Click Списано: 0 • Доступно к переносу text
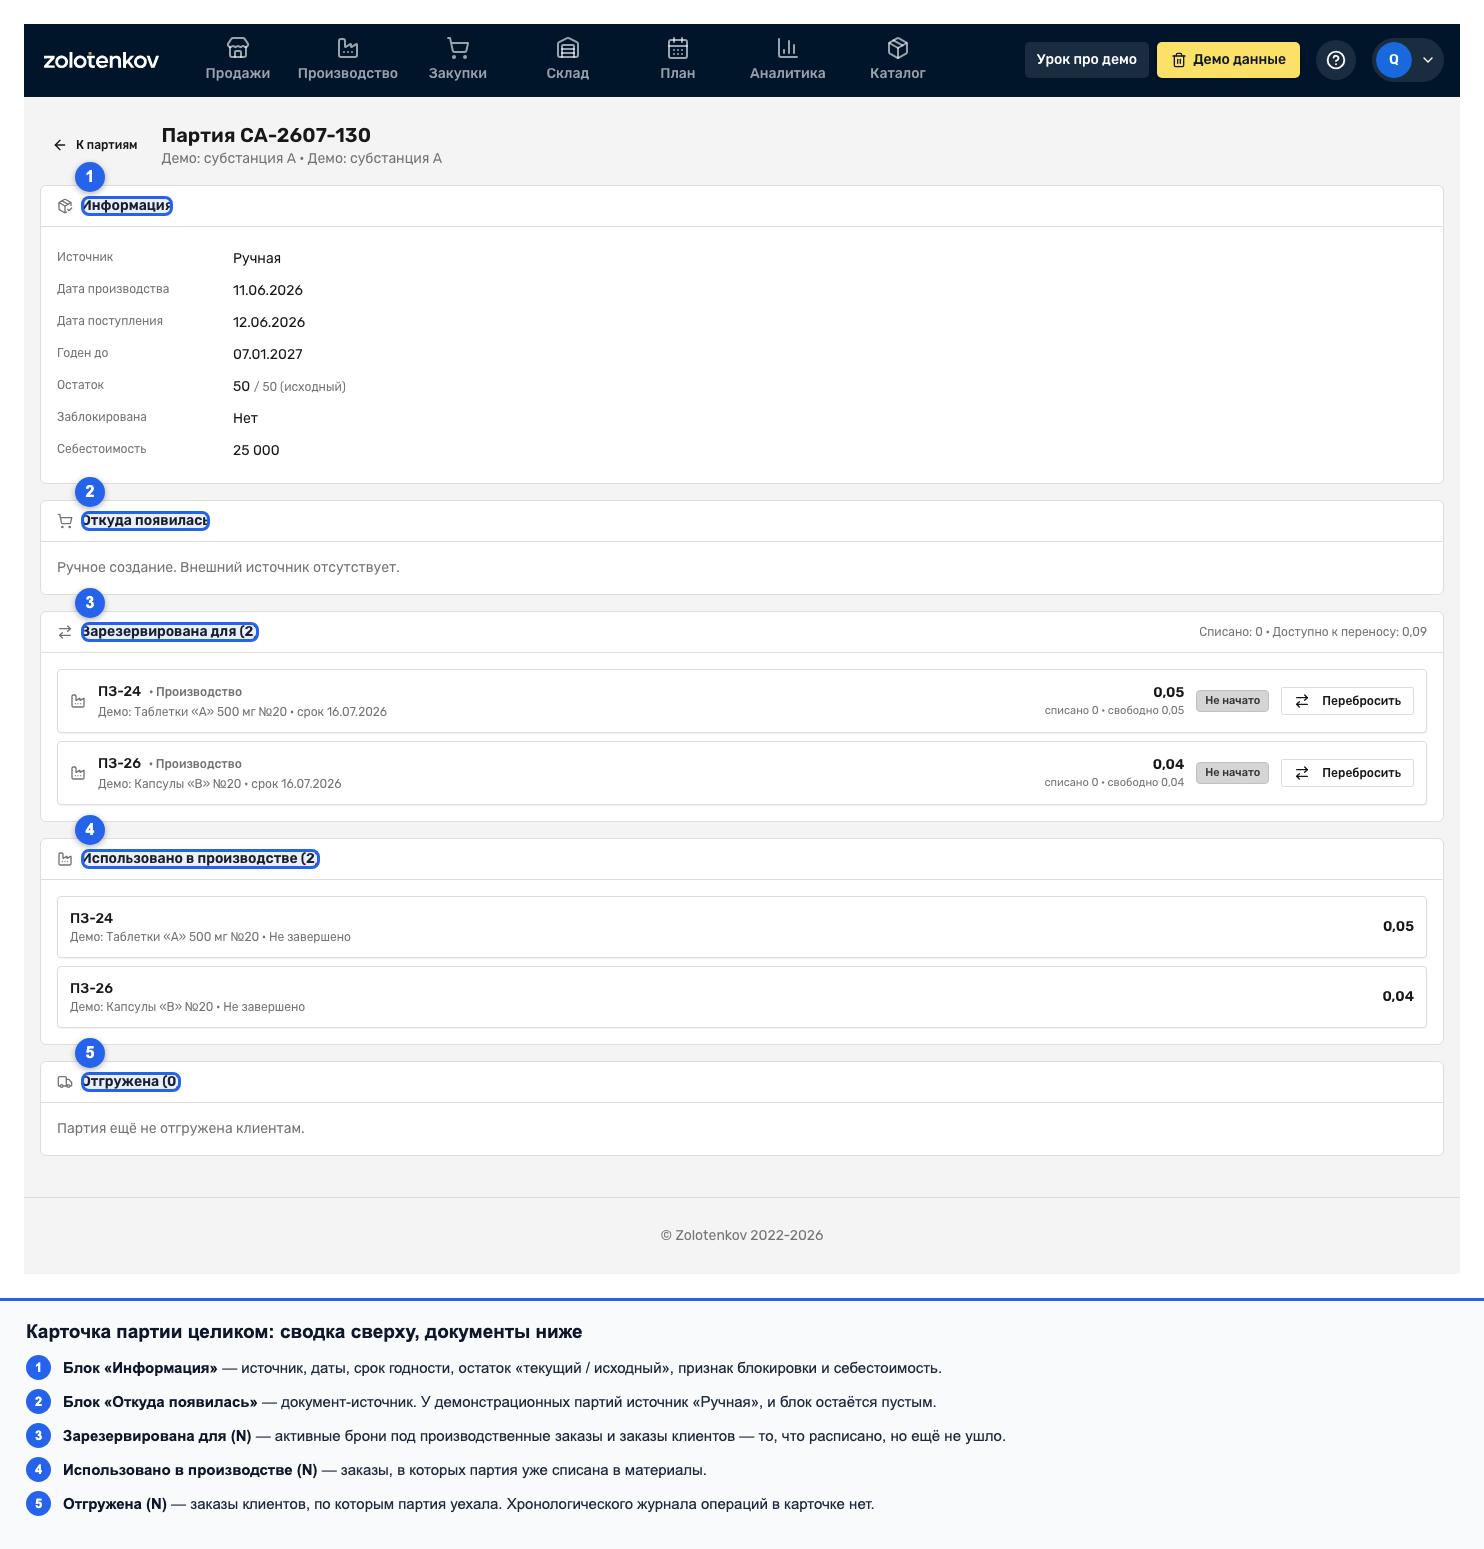The width and height of the screenshot is (1484, 1549). [1313, 632]
